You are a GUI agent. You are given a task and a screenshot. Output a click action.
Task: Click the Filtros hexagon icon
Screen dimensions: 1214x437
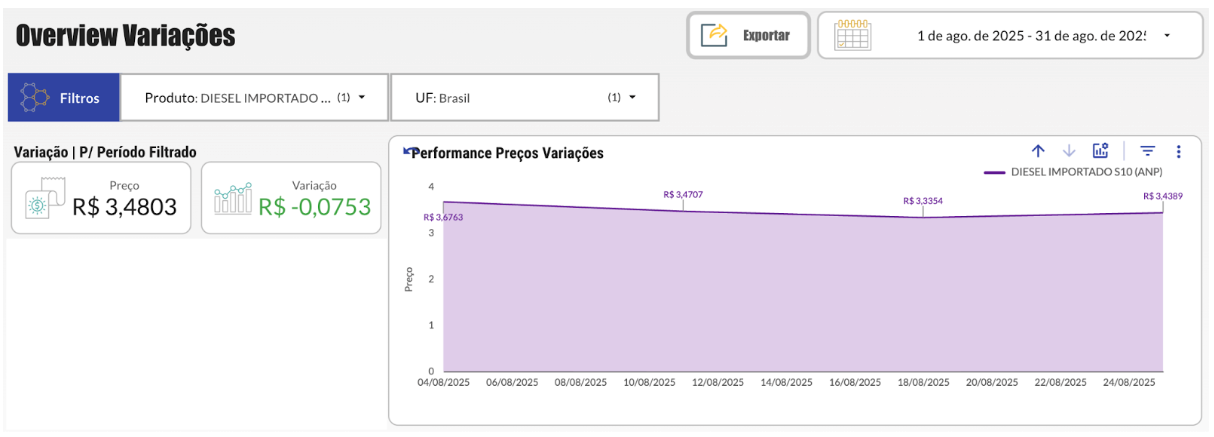pyautogui.click(x=35, y=98)
